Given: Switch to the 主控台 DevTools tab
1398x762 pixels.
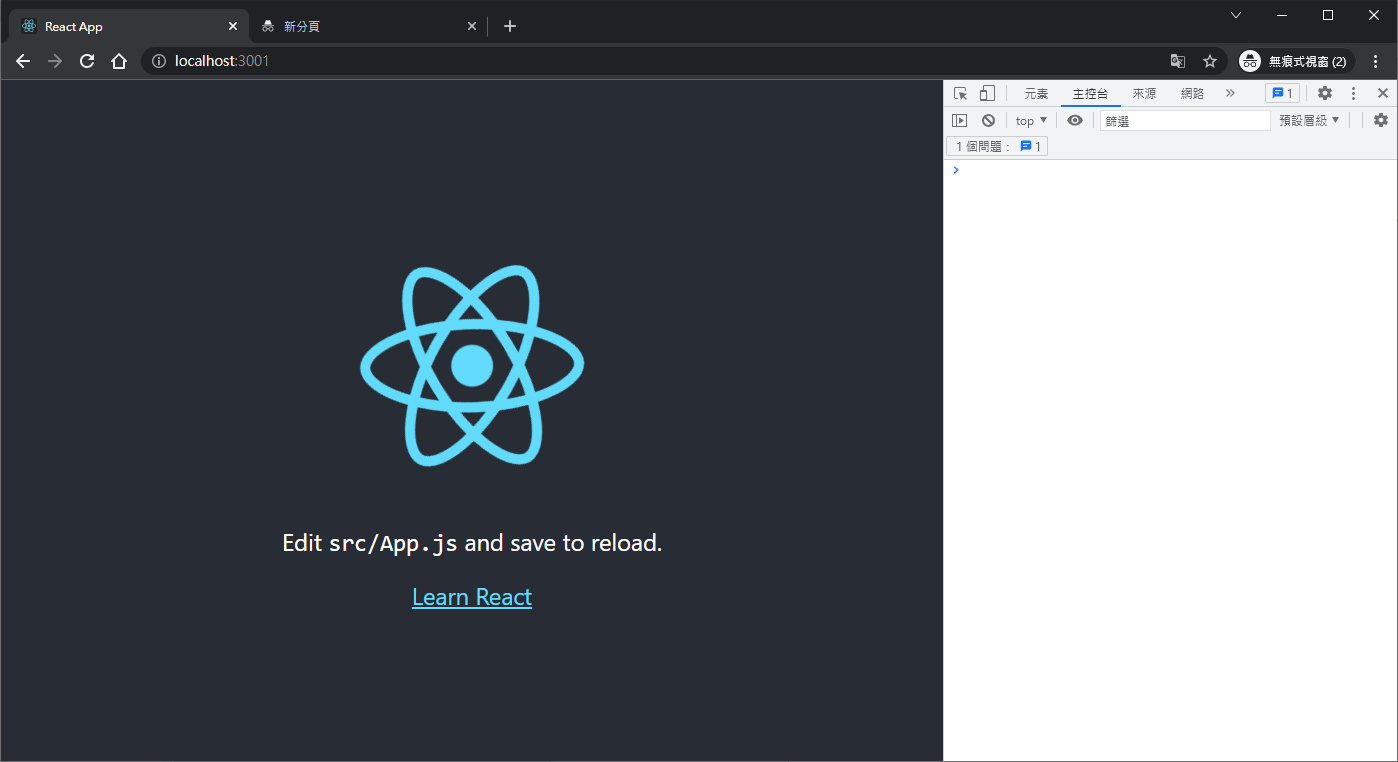Looking at the screenshot, I should click(x=1090, y=93).
